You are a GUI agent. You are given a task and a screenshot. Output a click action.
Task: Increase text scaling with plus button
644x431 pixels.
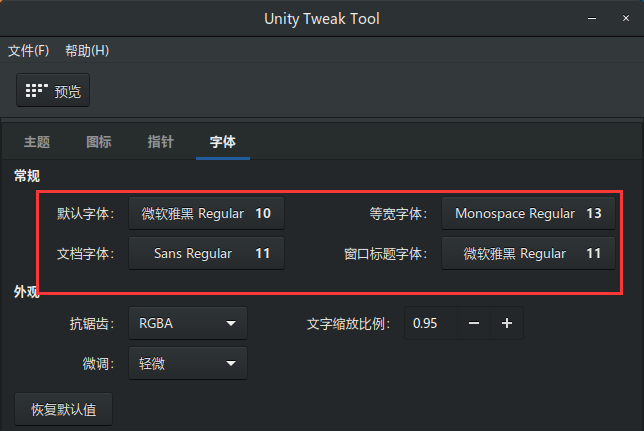click(507, 323)
